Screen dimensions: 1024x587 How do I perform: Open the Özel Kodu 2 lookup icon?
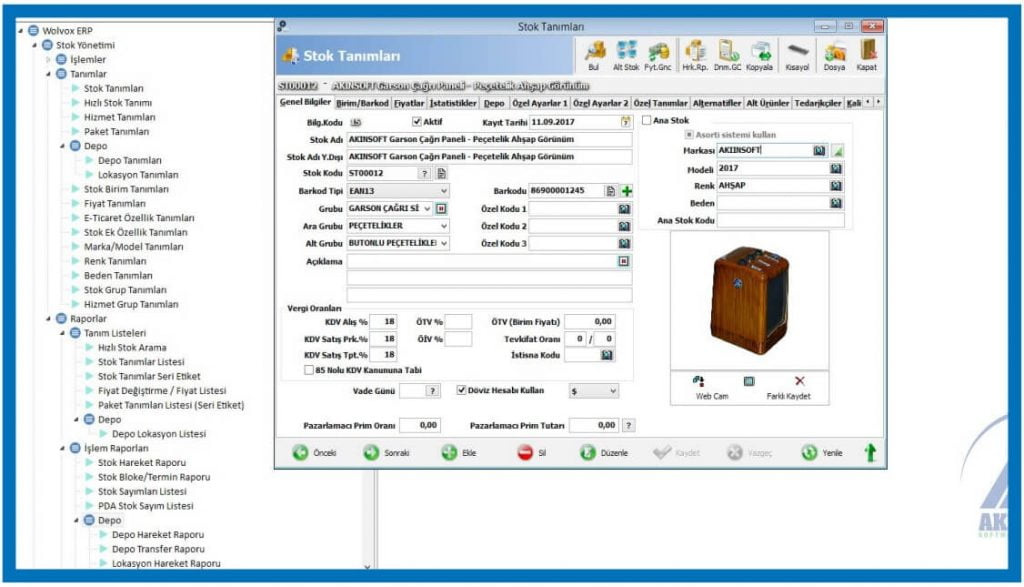(624, 227)
